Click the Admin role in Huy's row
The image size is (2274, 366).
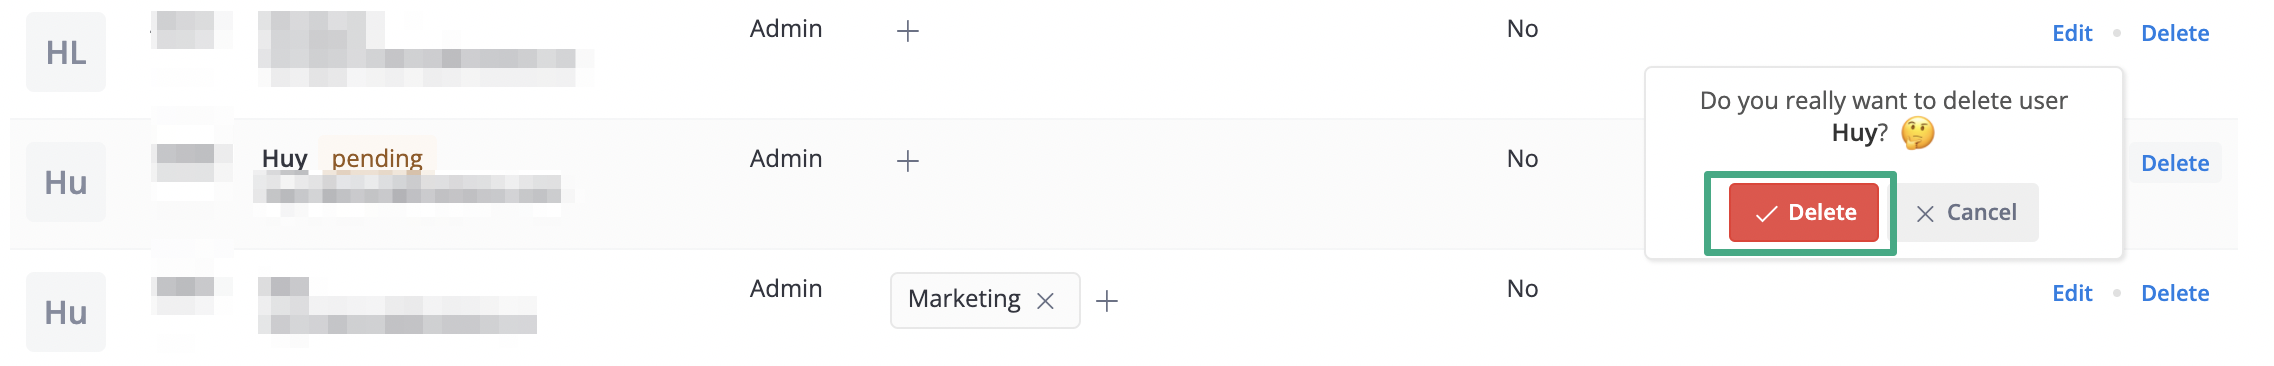point(786,158)
